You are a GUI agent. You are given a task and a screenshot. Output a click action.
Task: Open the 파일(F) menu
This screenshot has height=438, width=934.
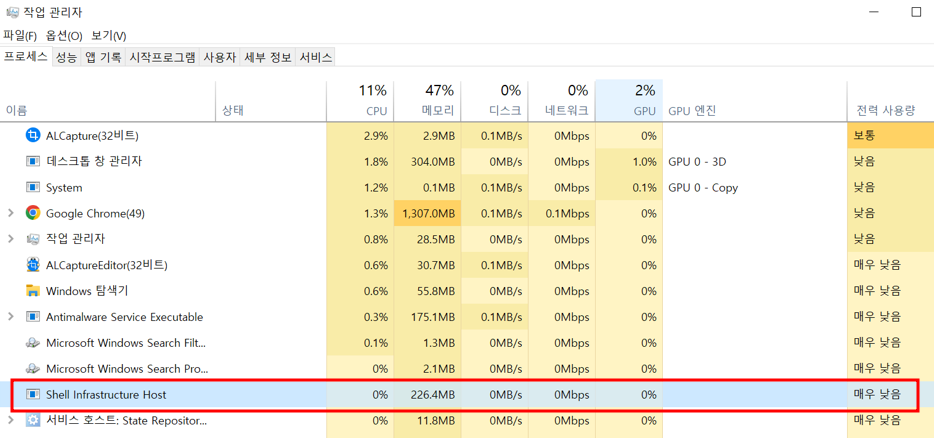(20, 36)
